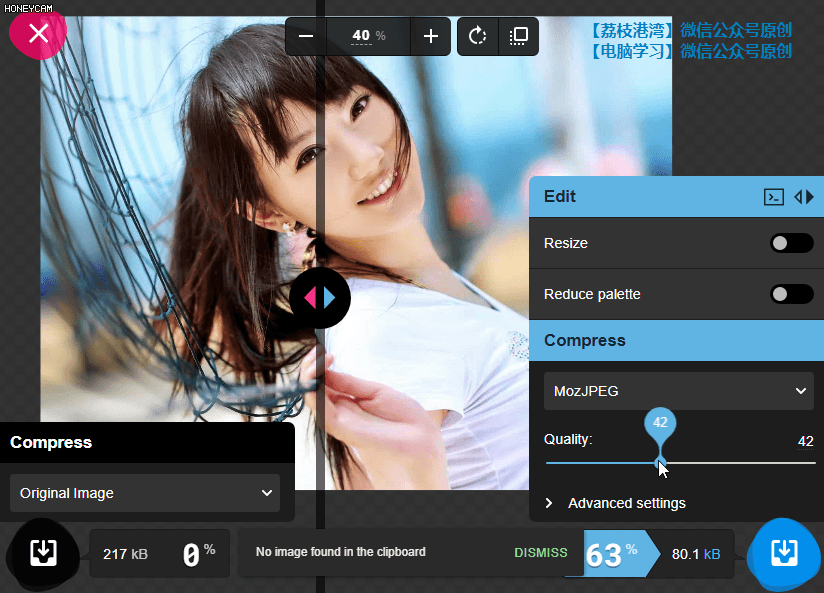Open the Original Image dropdown

pos(145,493)
